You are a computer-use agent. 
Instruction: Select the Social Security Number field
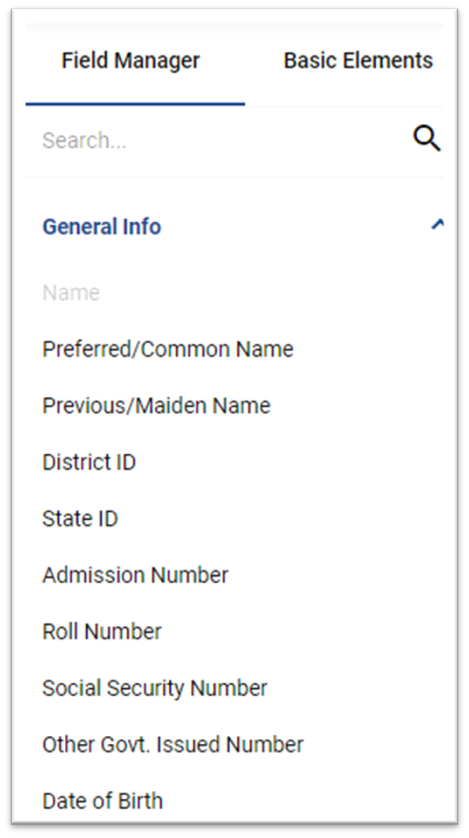point(155,688)
